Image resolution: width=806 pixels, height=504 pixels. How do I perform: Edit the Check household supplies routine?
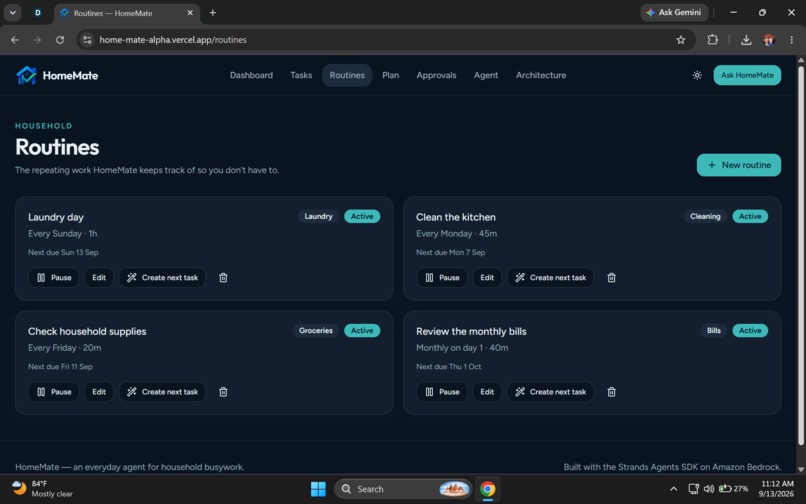tap(99, 392)
